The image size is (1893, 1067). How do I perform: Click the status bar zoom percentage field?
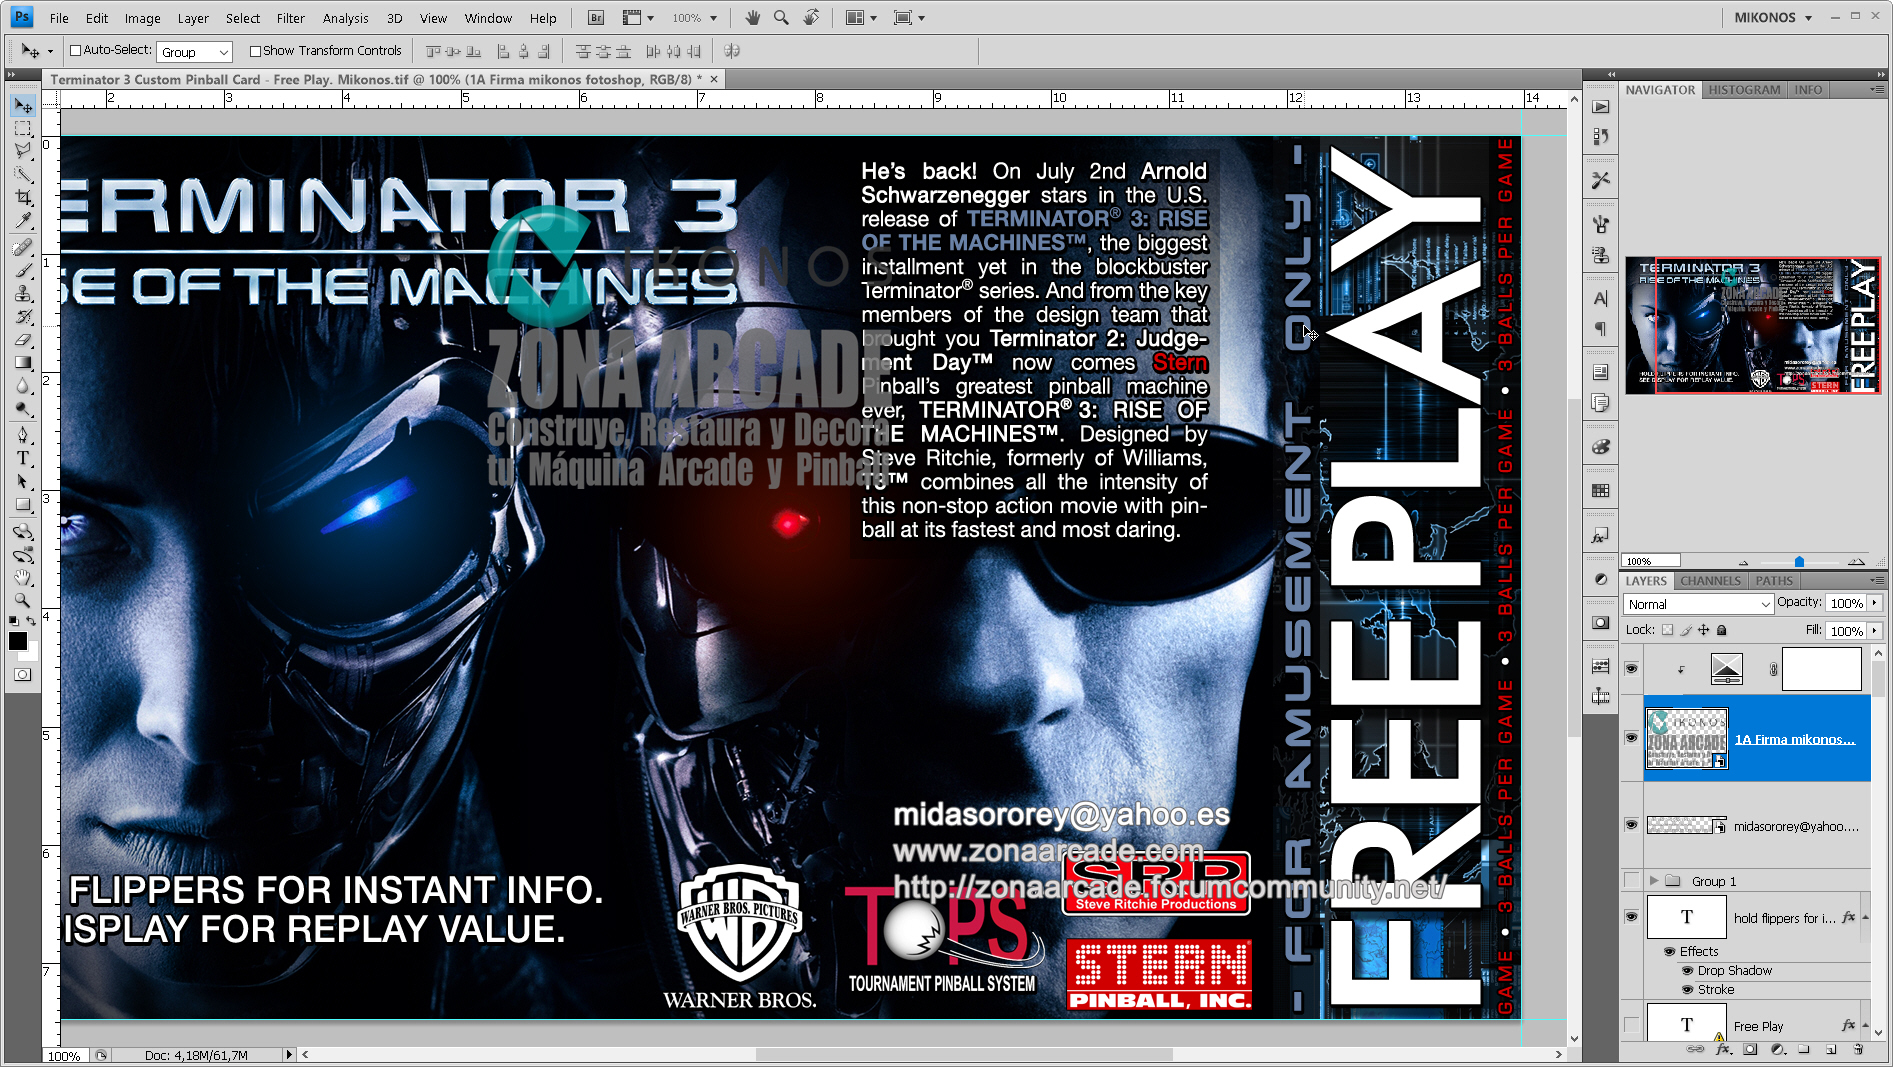[64, 1055]
